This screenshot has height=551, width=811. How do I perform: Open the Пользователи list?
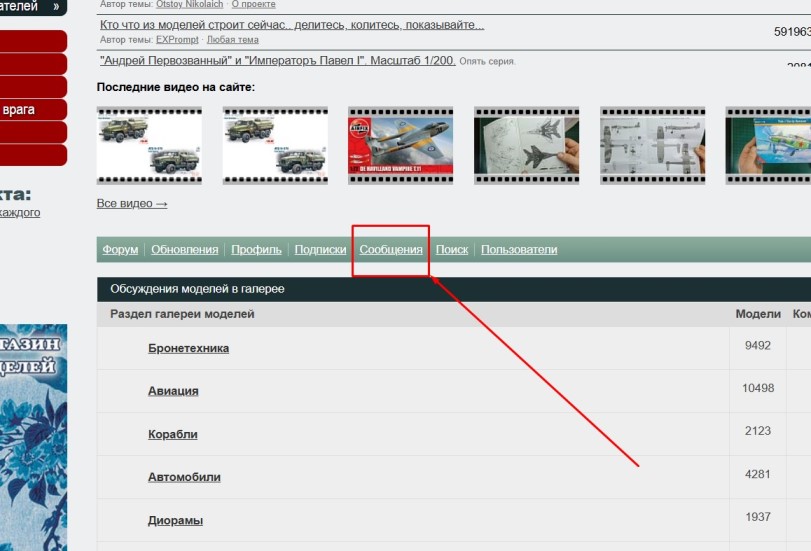tap(519, 250)
